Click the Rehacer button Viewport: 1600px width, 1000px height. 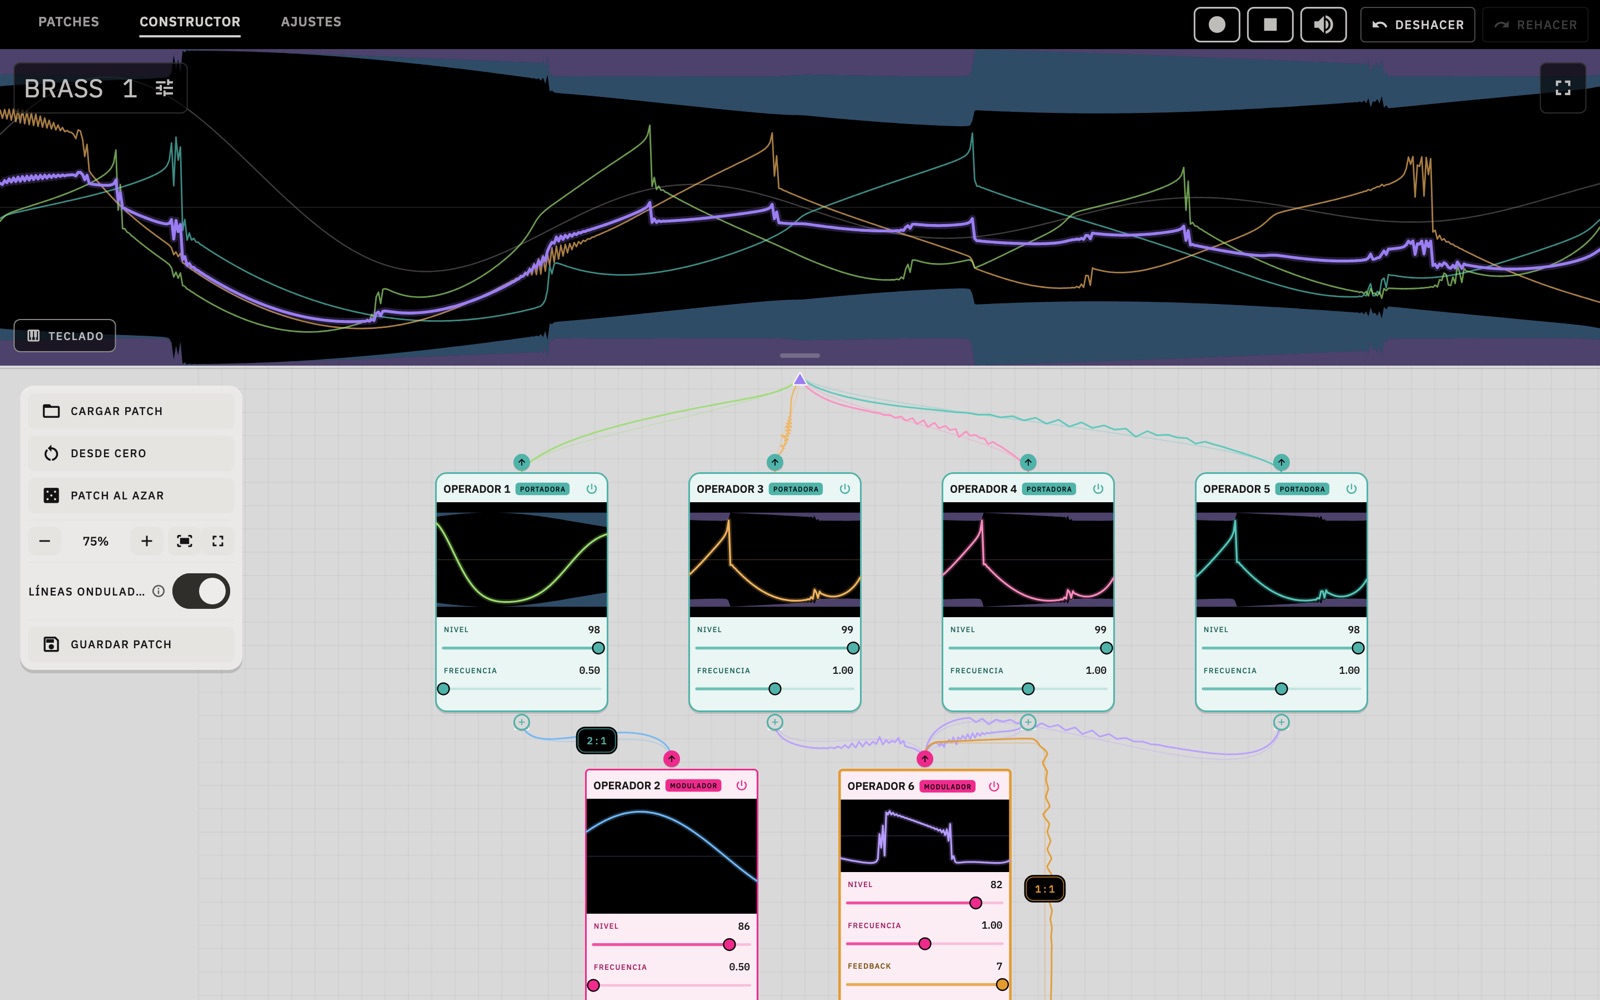point(1535,24)
